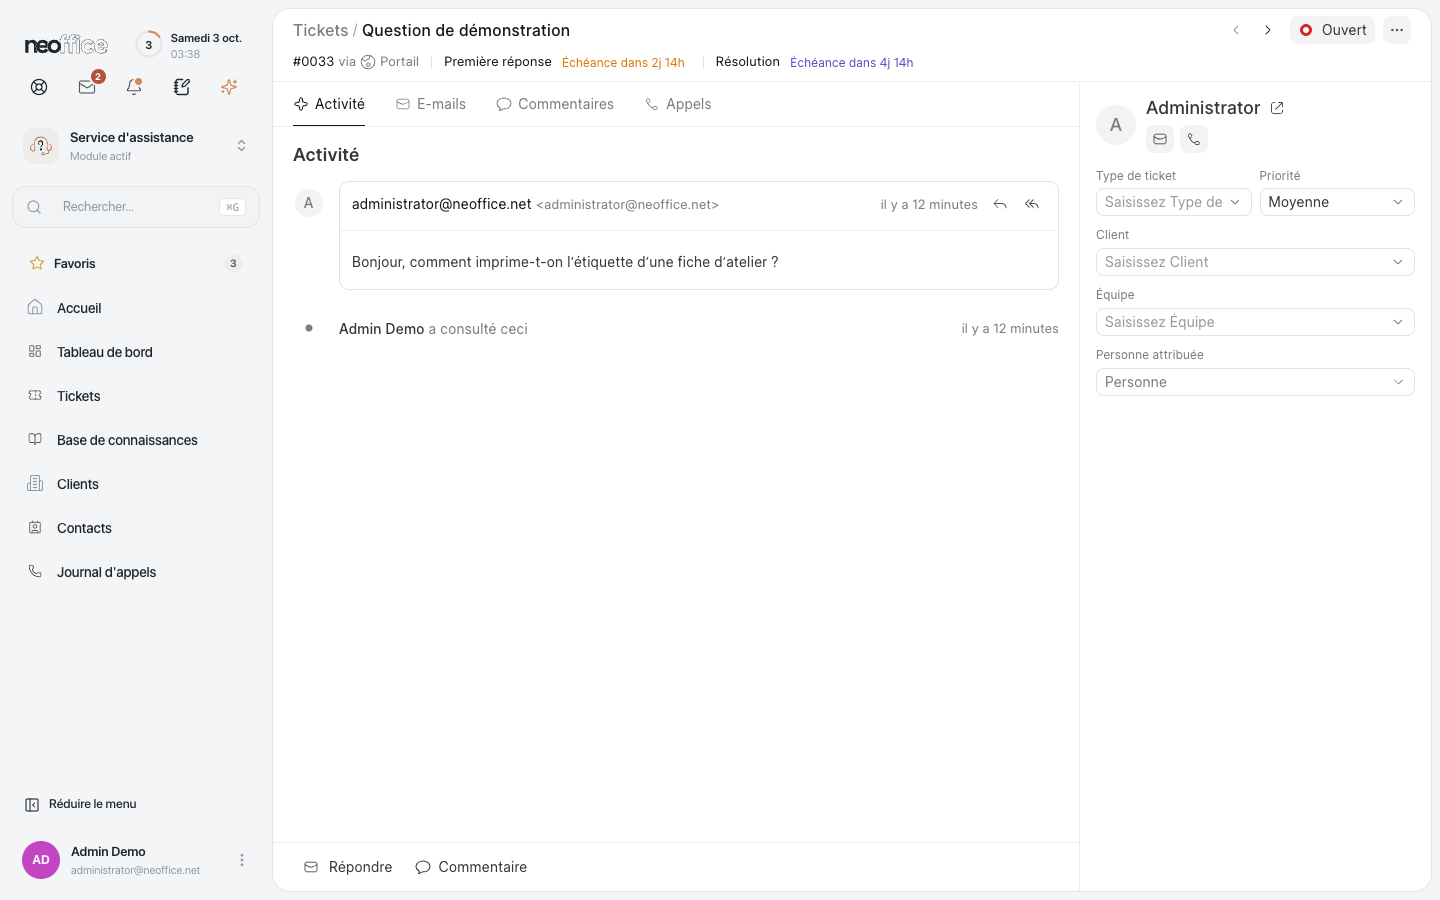Click the circular counter showing 3
The image size is (1440, 900).
pyautogui.click(x=149, y=44)
